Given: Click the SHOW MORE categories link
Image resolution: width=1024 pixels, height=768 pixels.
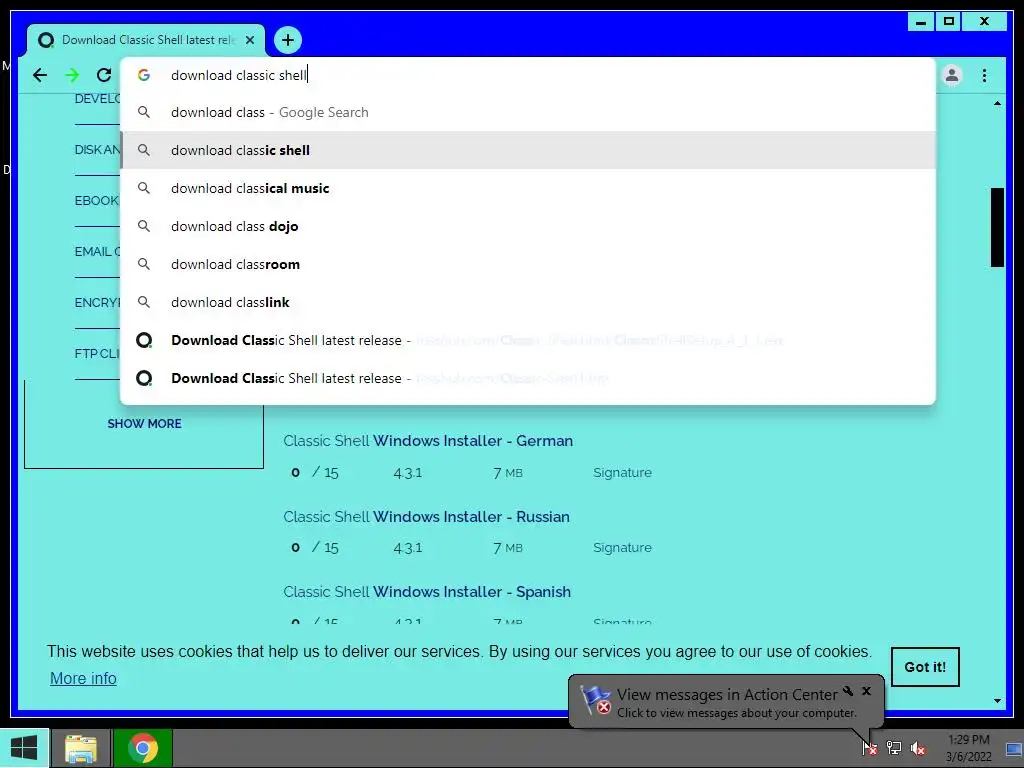Looking at the screenshot, I should click(x=144, y=423).
